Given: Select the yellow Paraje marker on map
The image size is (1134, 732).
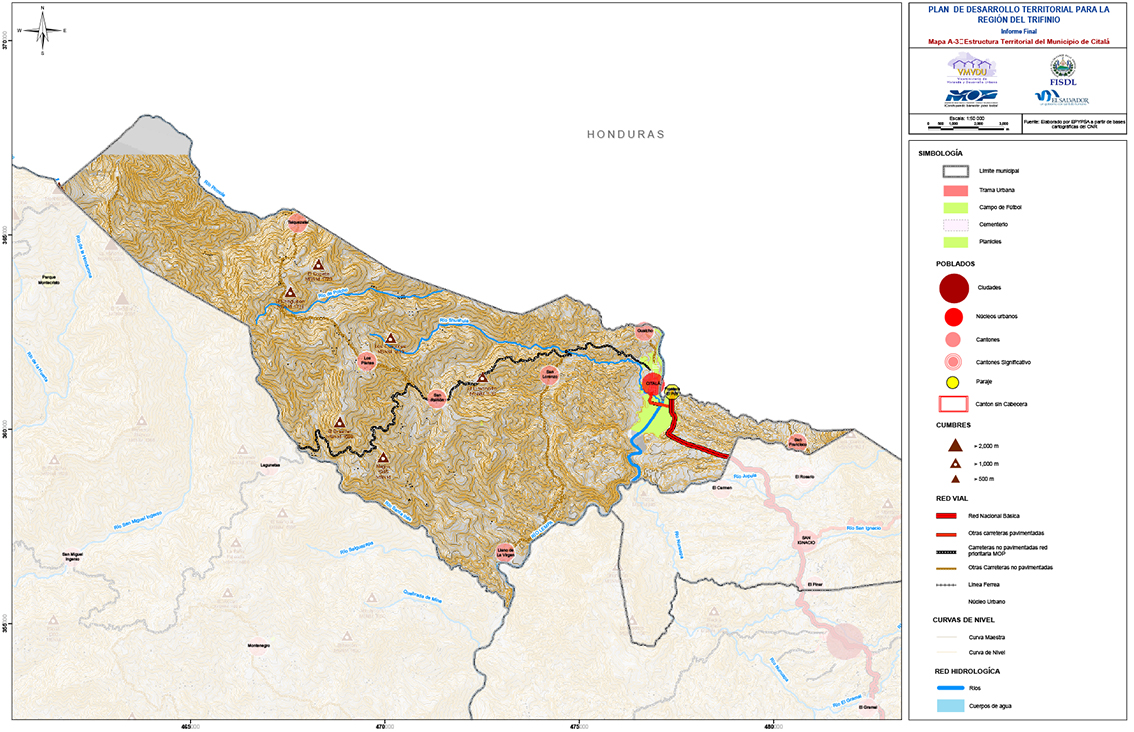Looking at the screenshot, I should (673, 392).
